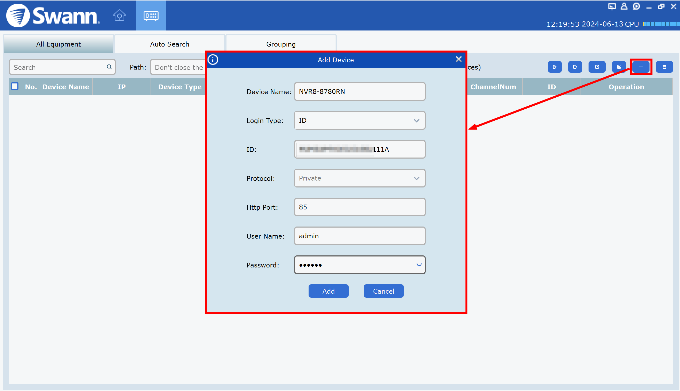Click the info icon in Add Device dialog

click(x=213, y=59)
